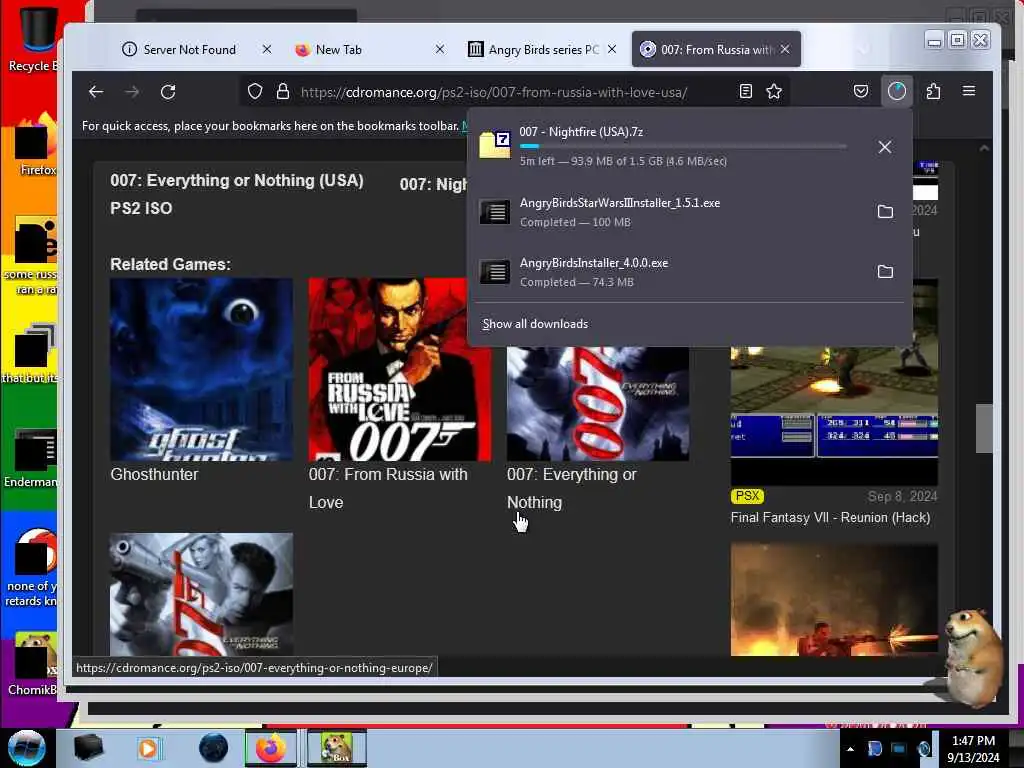
Task: Close the Server Not Found tab
Action: (266, 49)
